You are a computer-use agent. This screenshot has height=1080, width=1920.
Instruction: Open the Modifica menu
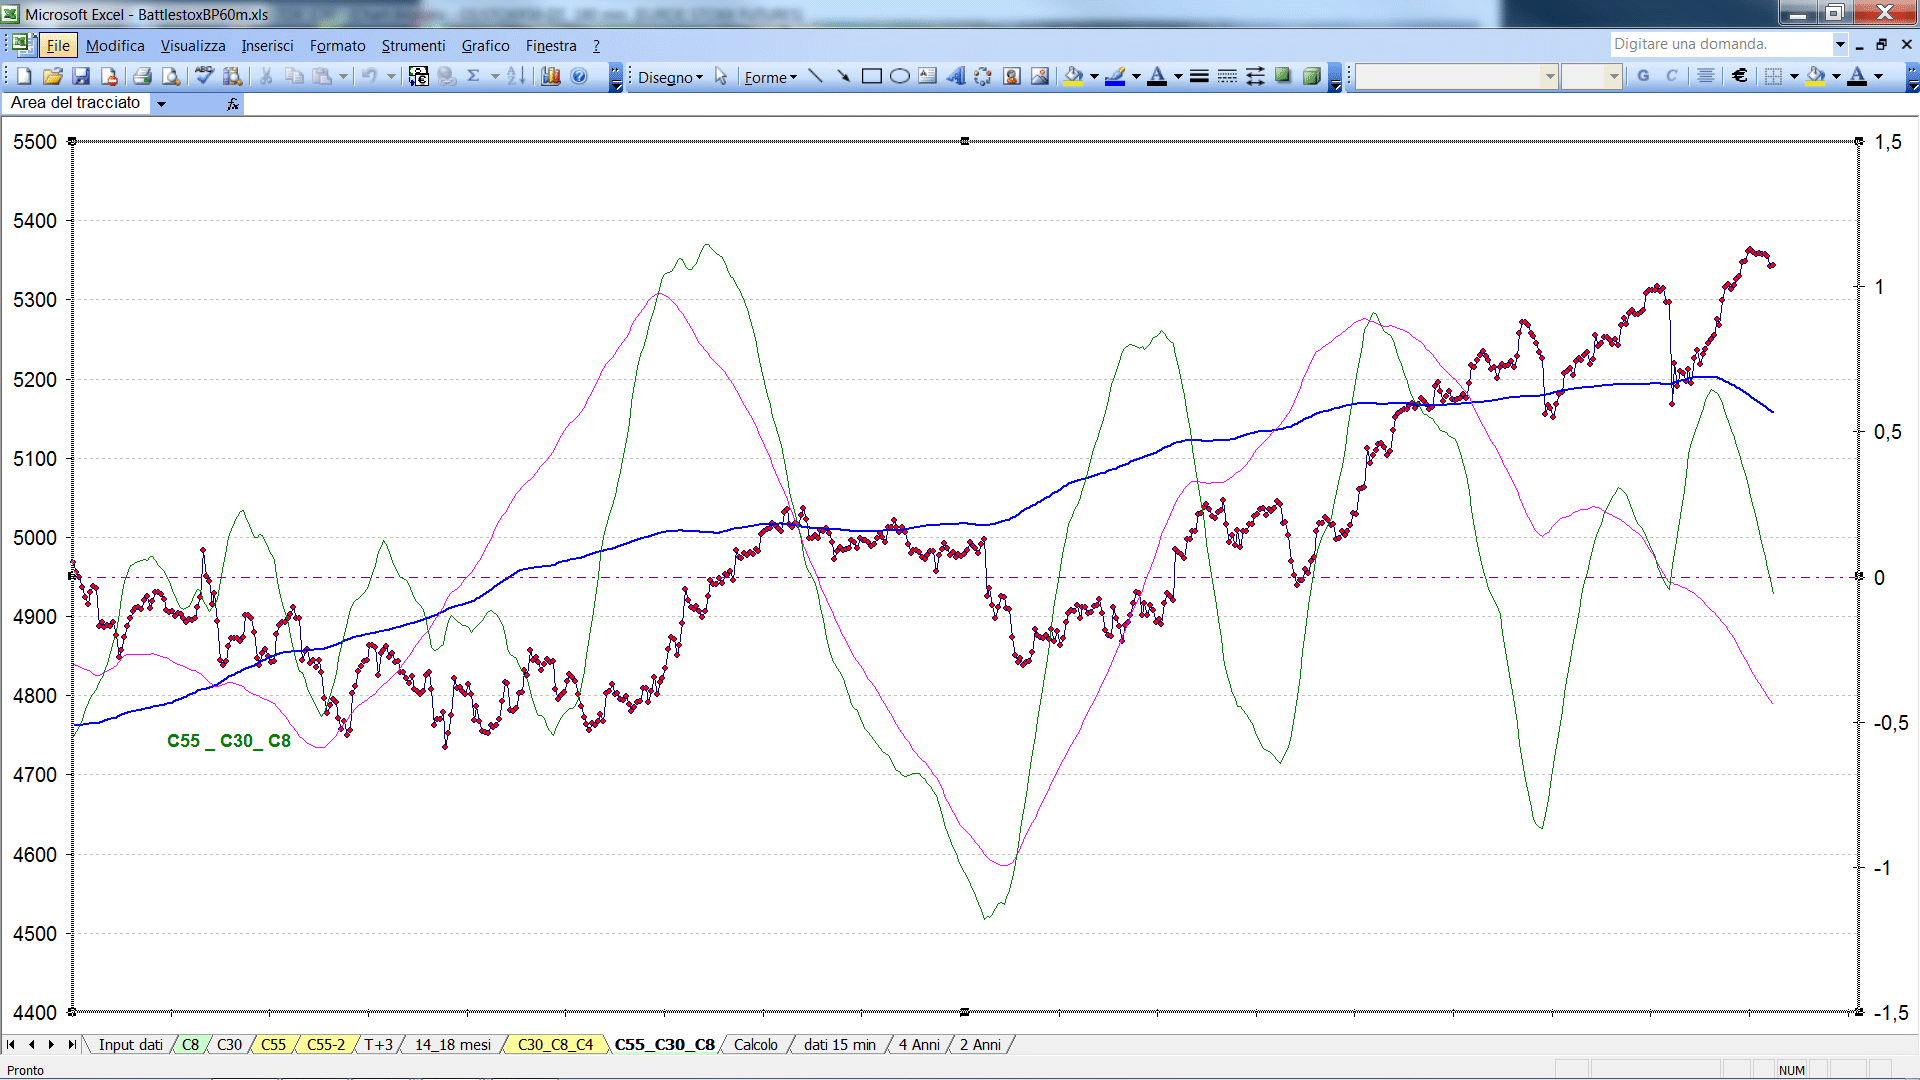pos(115,46)
